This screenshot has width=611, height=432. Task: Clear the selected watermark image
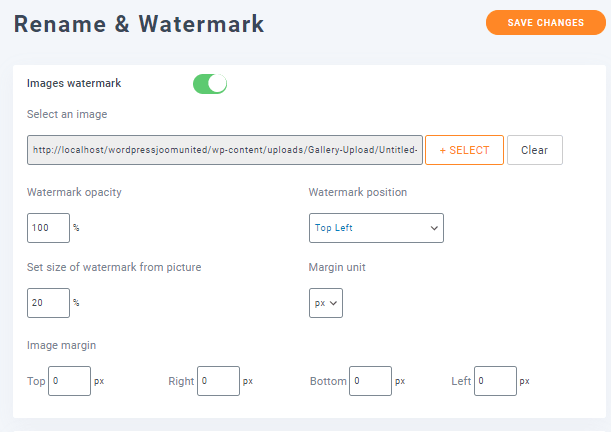point(534,150)
